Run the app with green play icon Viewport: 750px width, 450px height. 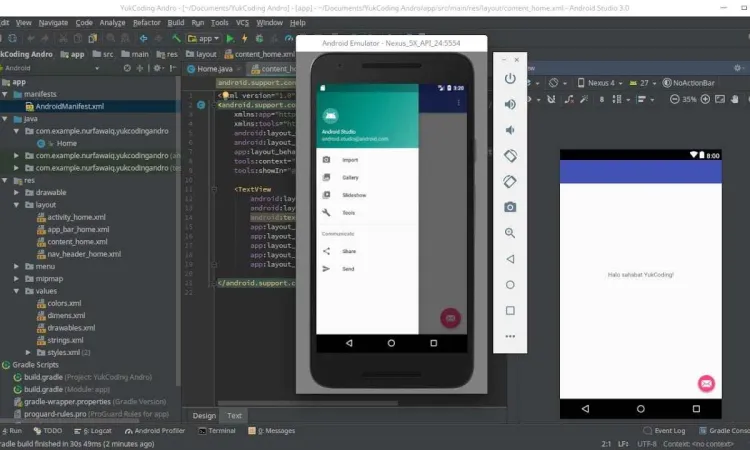tap(230, 38)
